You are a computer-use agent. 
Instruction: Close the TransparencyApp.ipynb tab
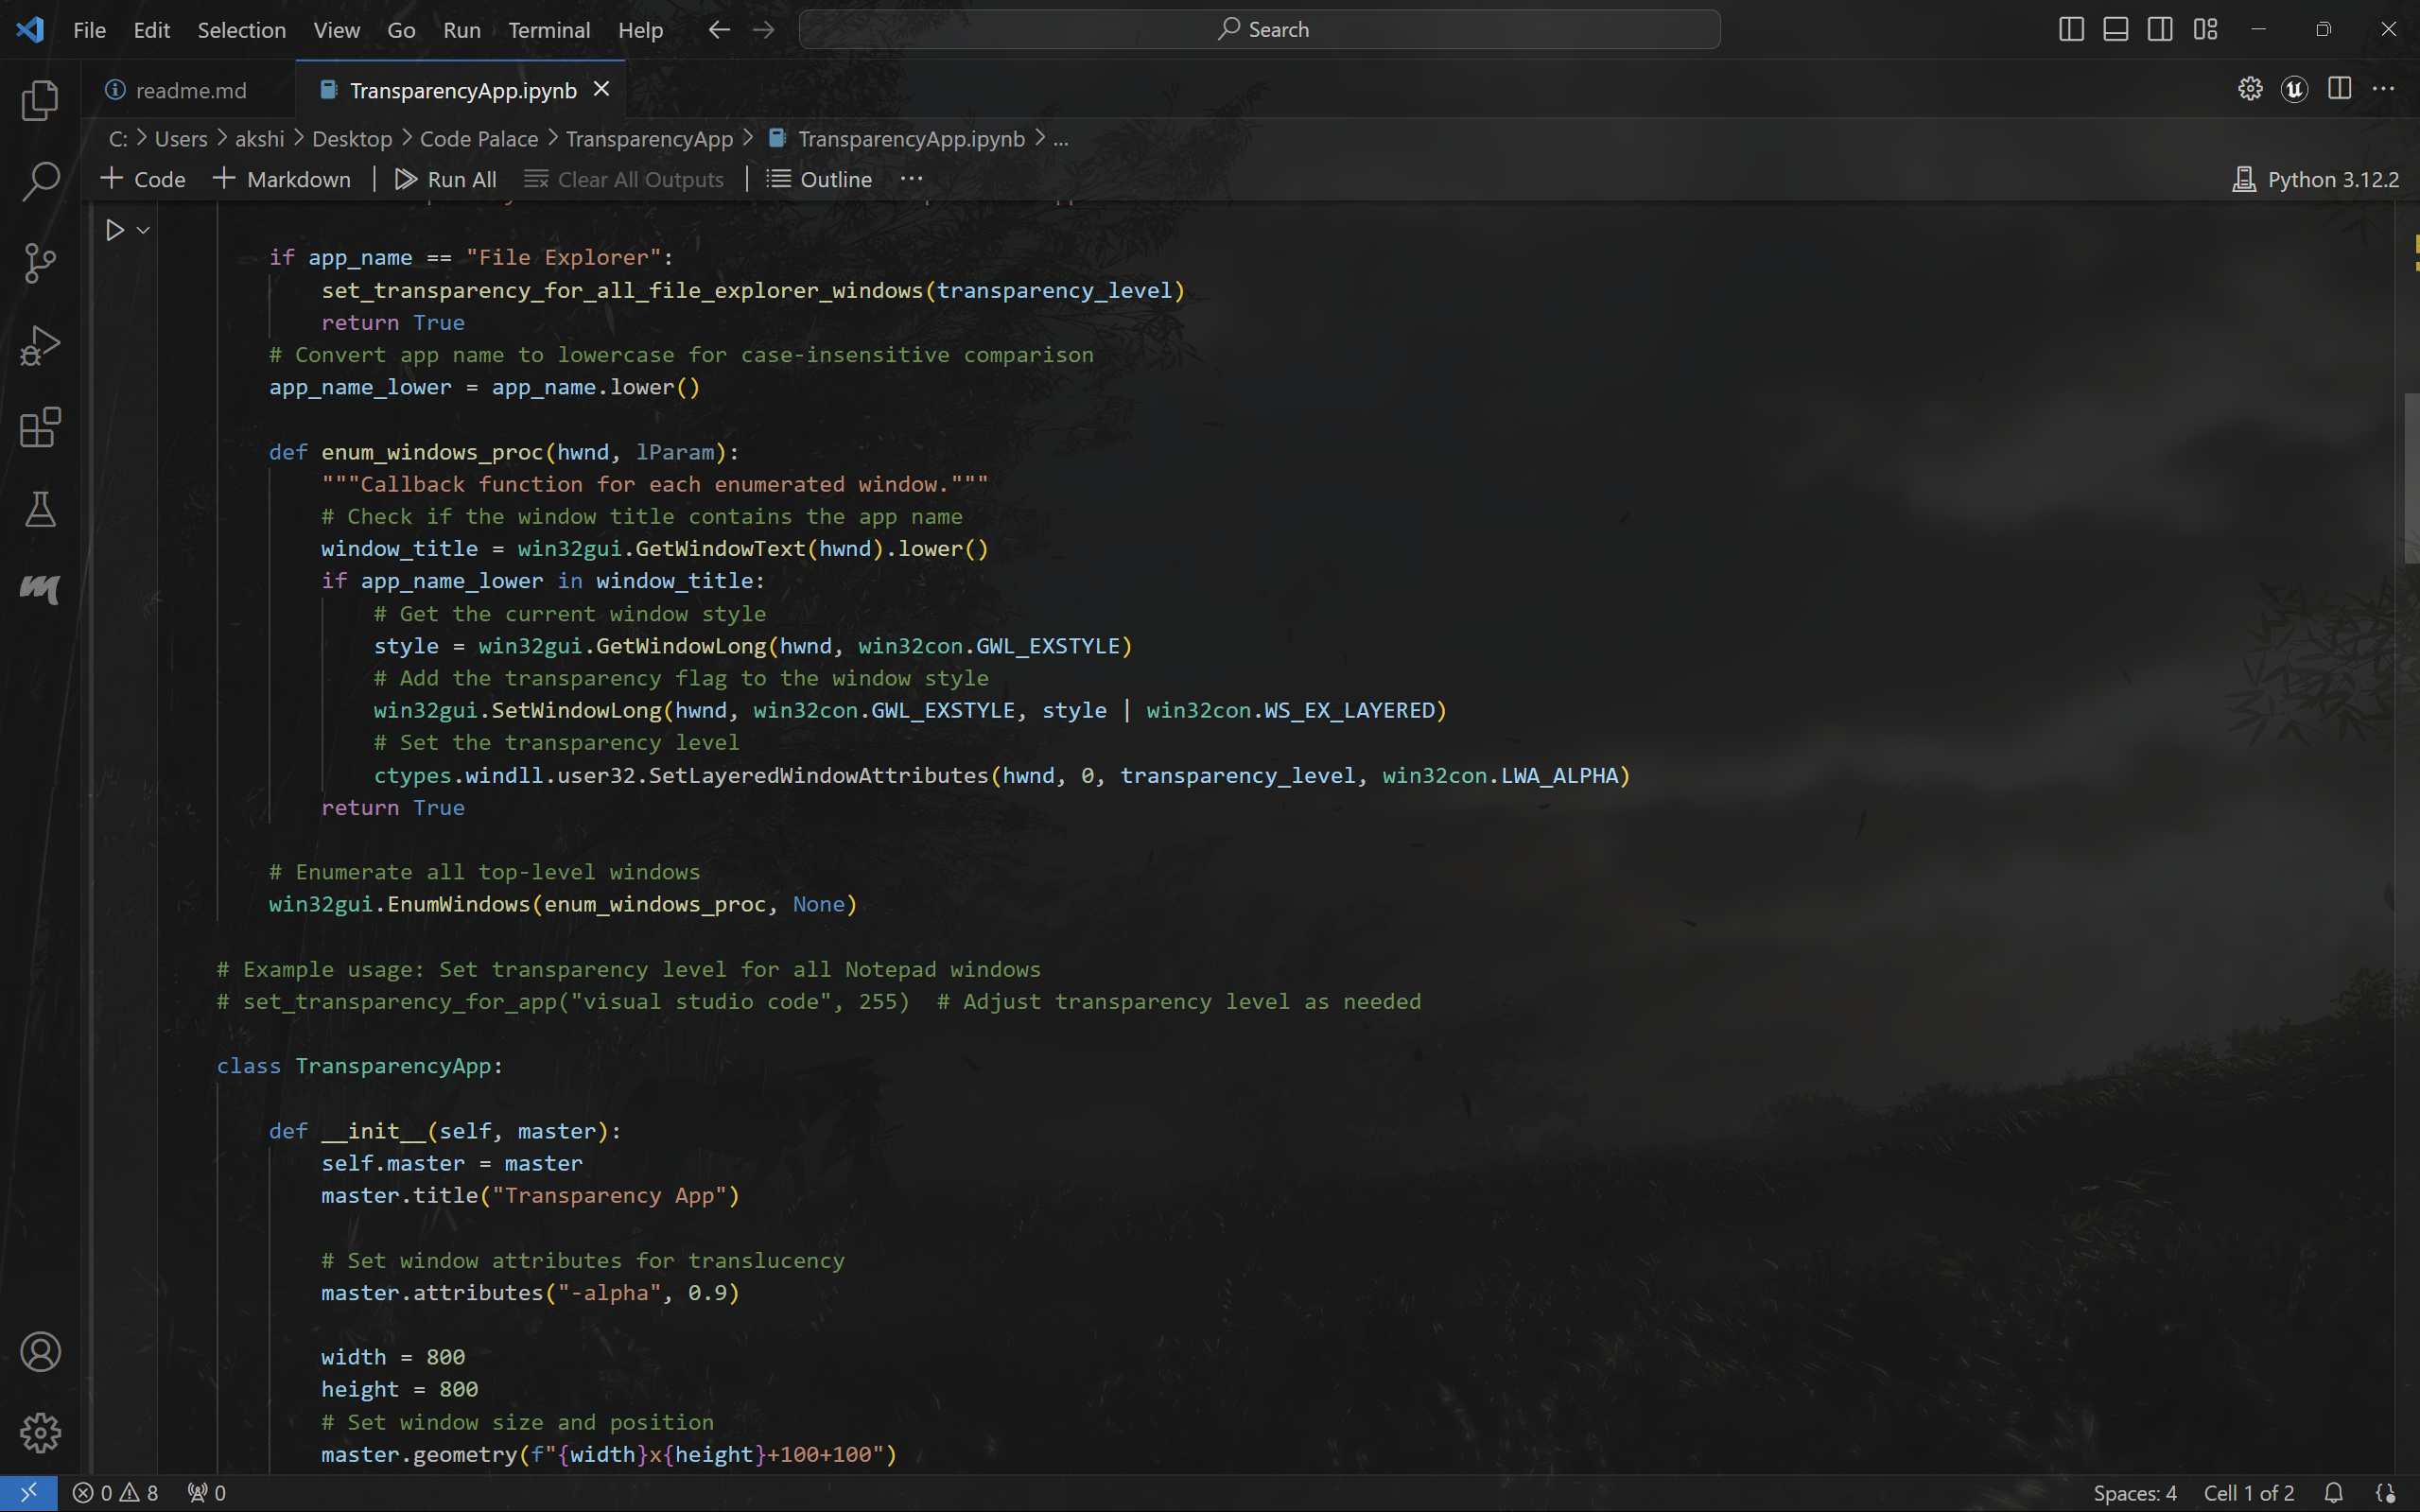click(x=602, y=89)
